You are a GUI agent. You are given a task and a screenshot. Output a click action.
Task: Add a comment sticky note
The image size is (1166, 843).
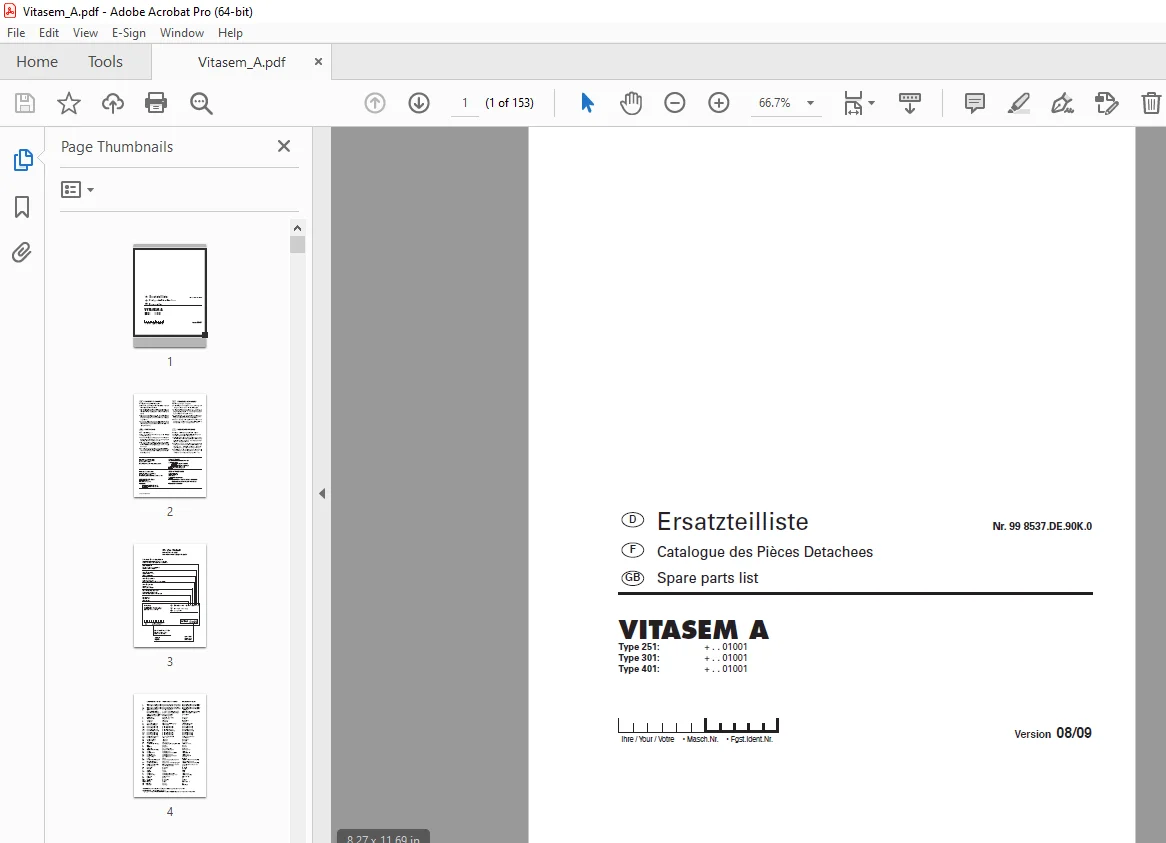(974, 103)
